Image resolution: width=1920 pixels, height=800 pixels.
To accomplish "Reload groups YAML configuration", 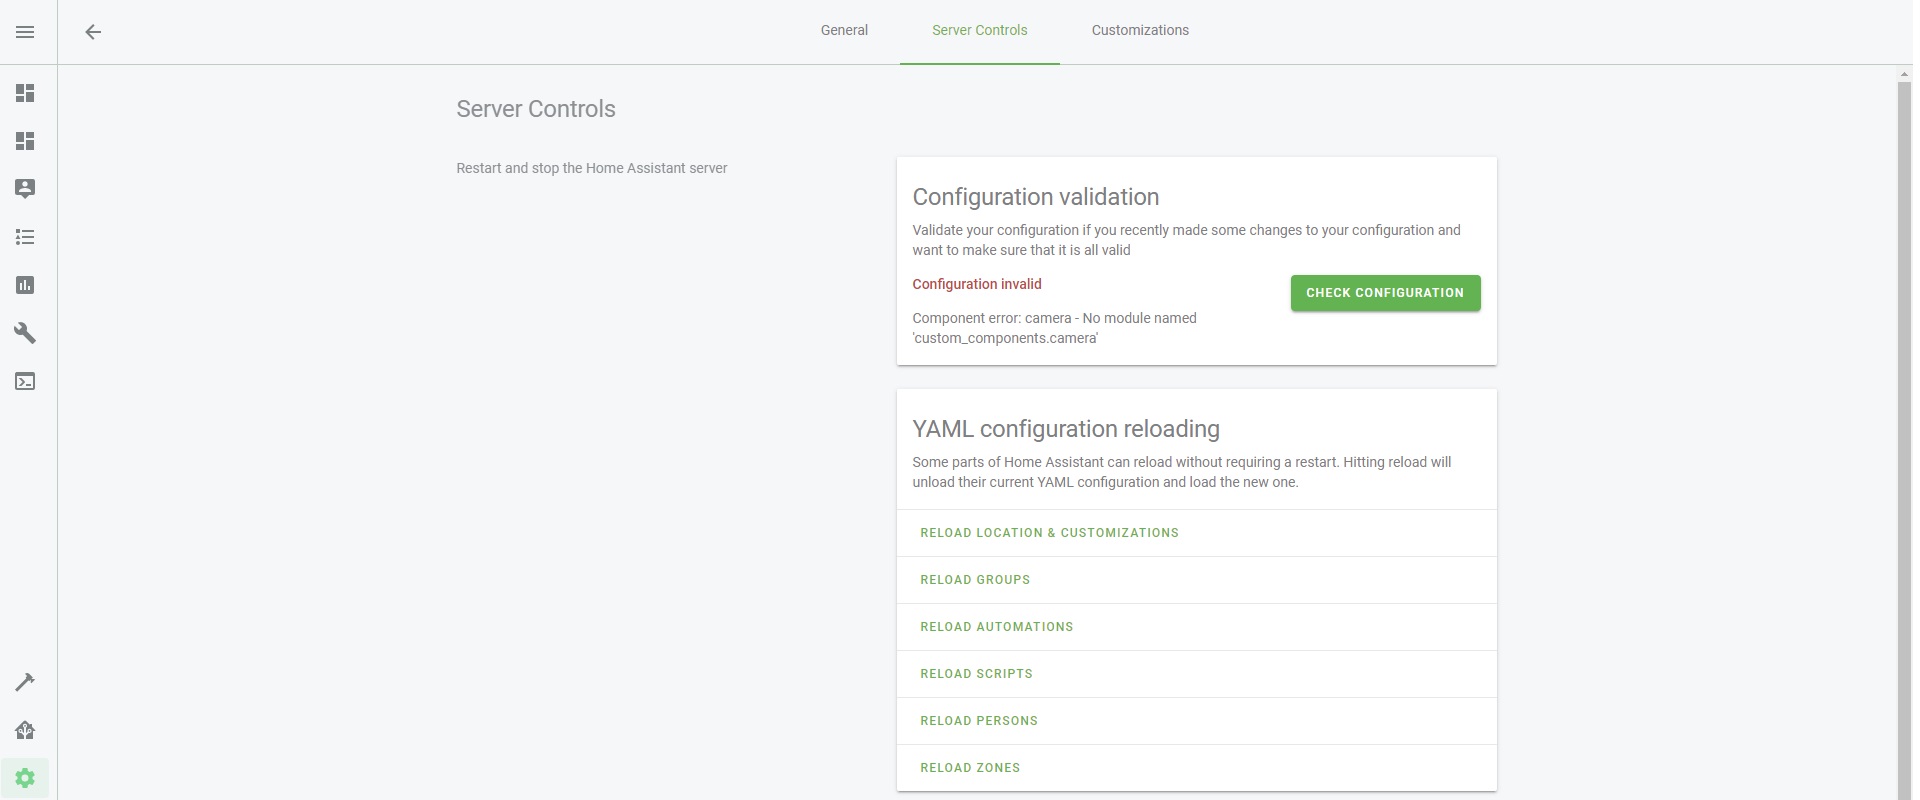I will tap(975, 580).
